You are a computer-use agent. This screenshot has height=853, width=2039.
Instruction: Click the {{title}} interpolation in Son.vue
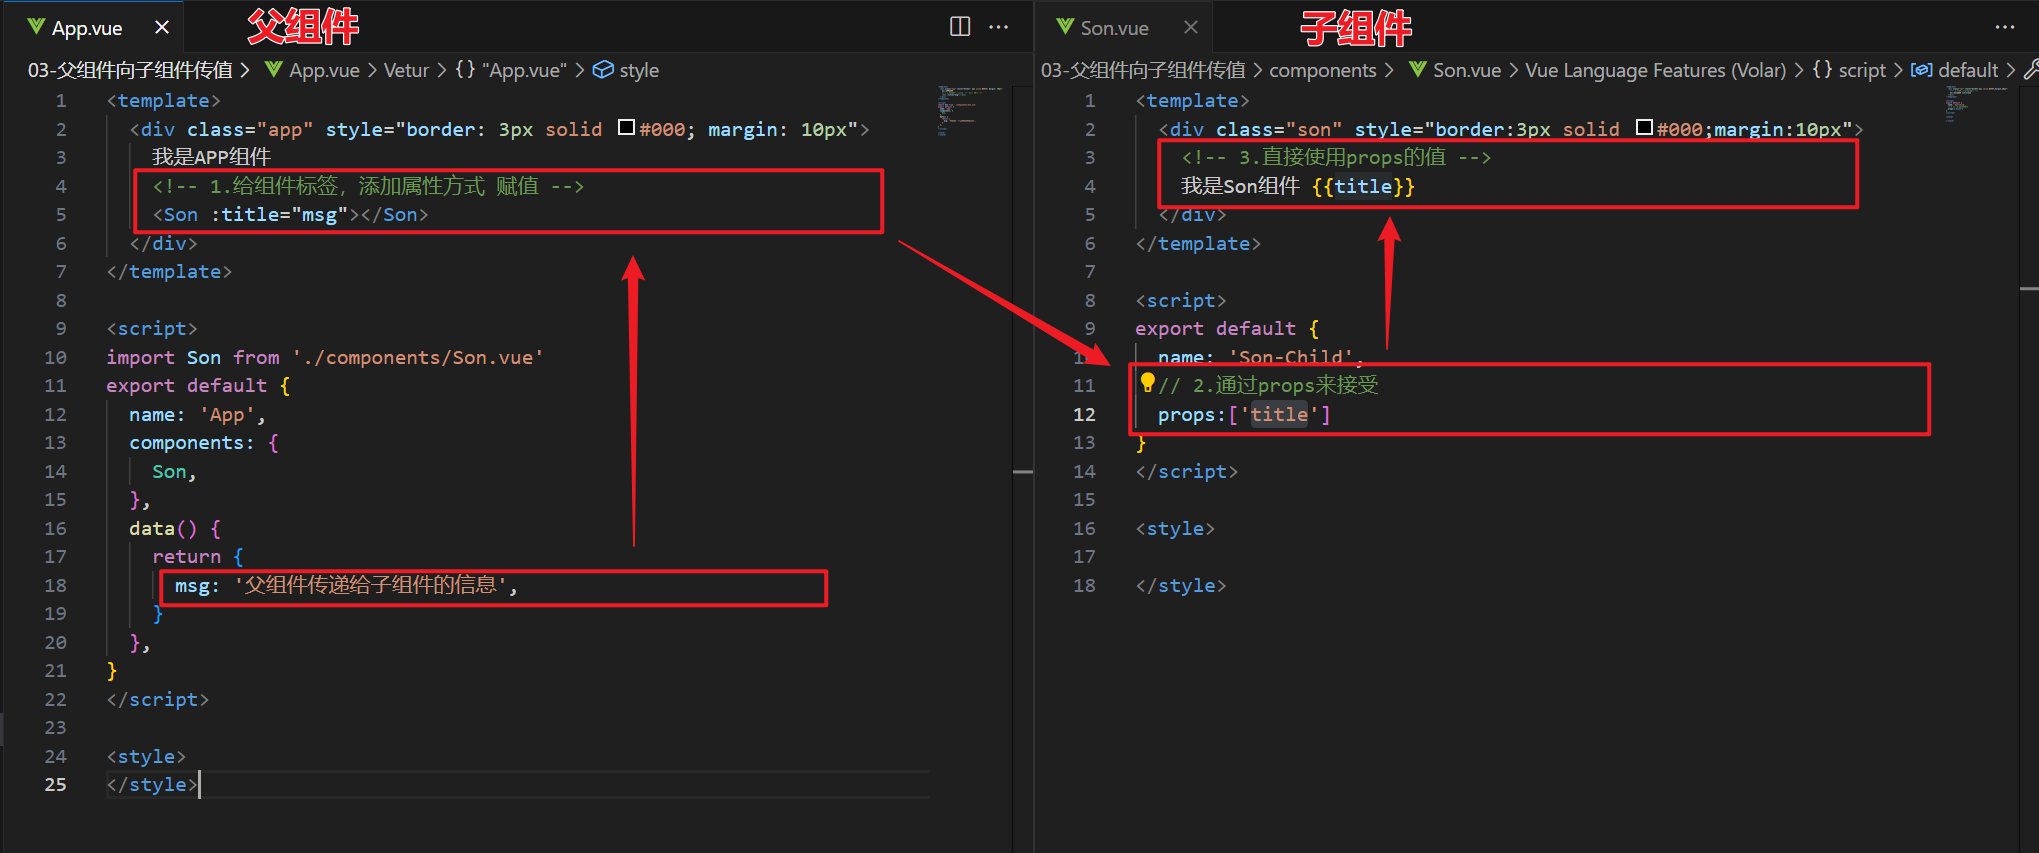coord(1363,186)
